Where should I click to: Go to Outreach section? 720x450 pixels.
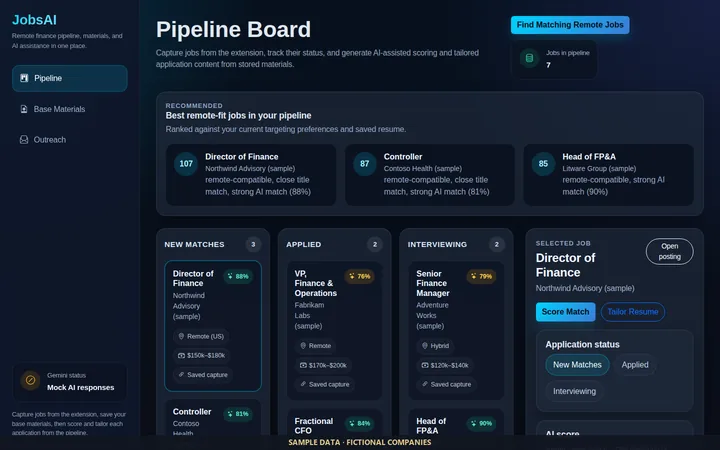(69, 140)
